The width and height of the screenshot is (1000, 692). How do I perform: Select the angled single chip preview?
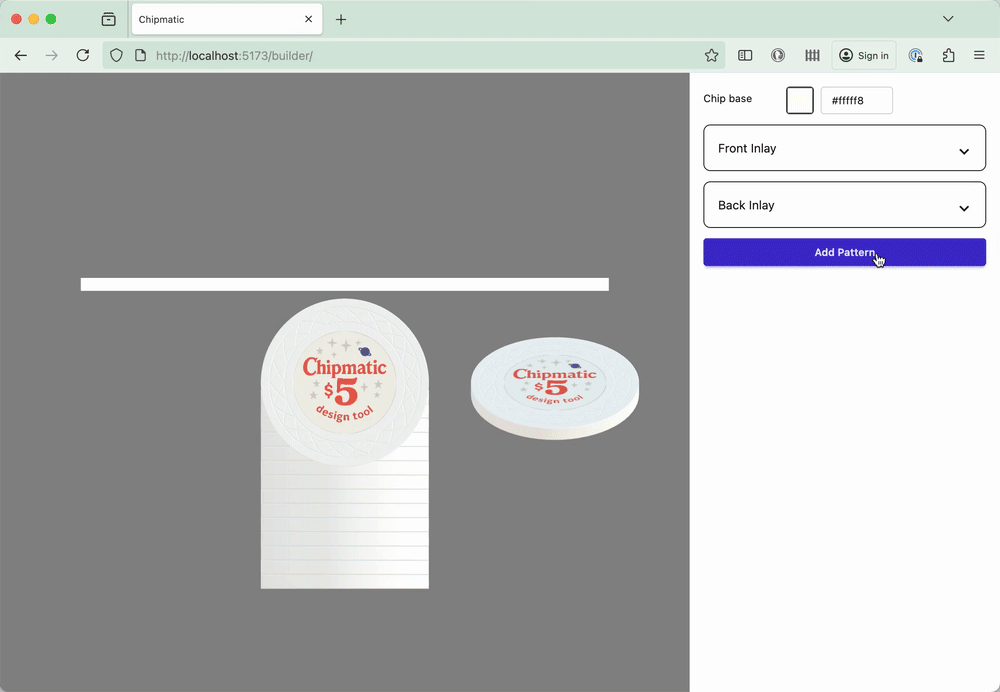[x=555, y=388]
